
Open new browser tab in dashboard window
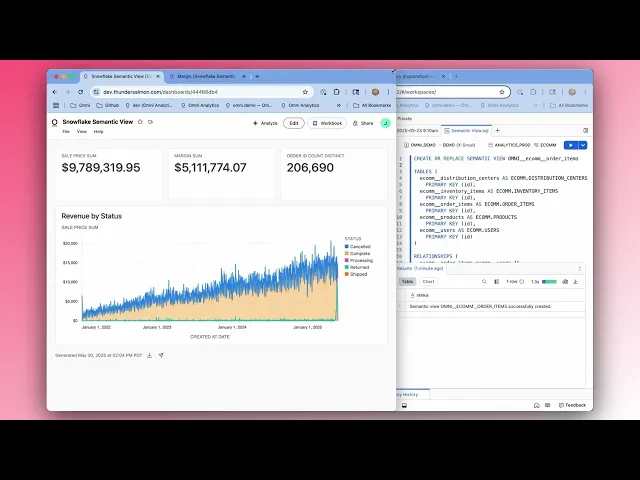(x=257, y=76)
